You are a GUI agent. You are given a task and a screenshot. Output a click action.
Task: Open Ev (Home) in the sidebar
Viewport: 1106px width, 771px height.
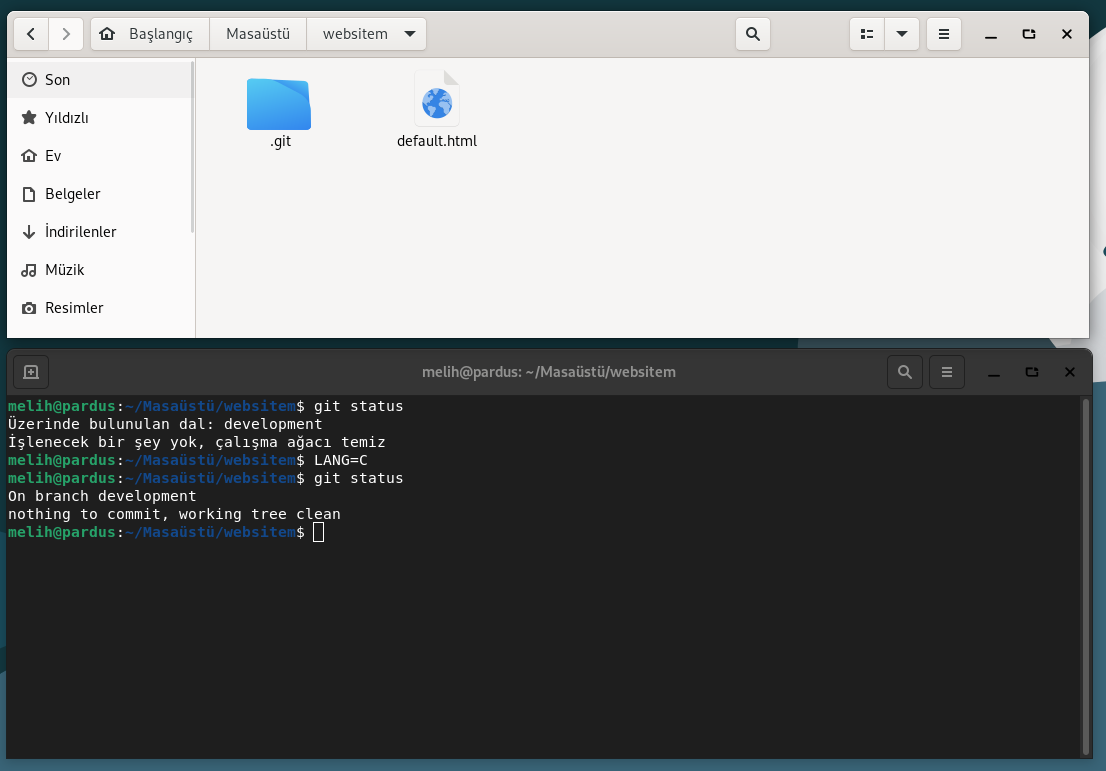coord(100,156)
